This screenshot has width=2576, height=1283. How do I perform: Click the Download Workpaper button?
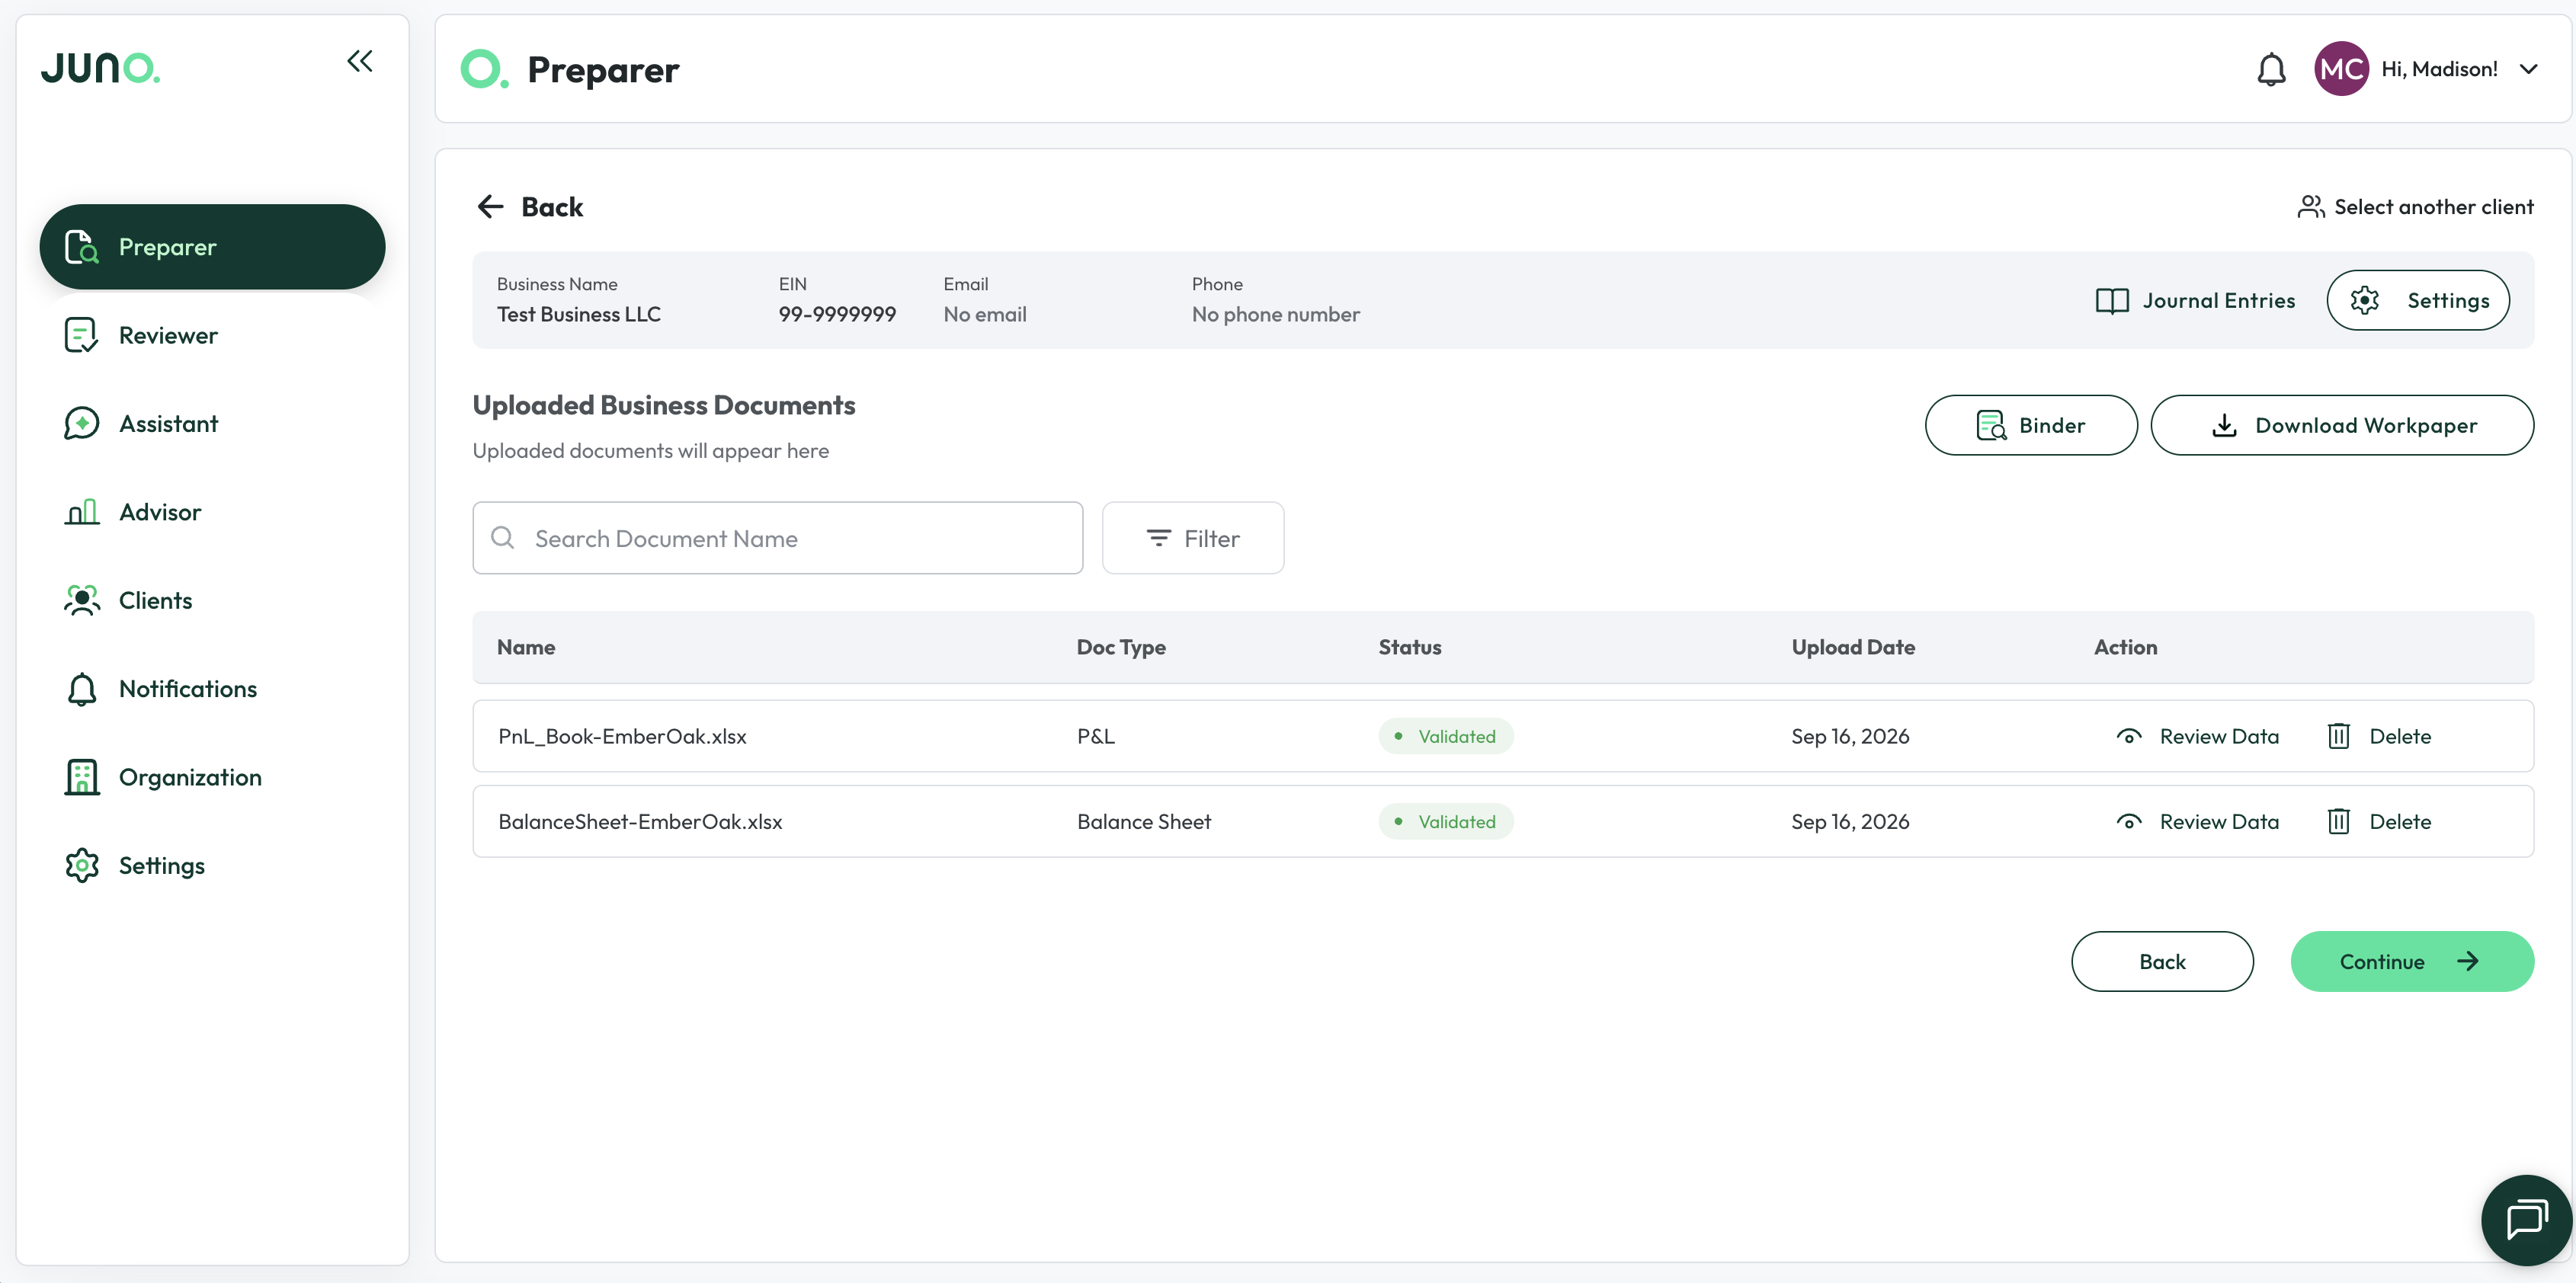[2342, 425]
